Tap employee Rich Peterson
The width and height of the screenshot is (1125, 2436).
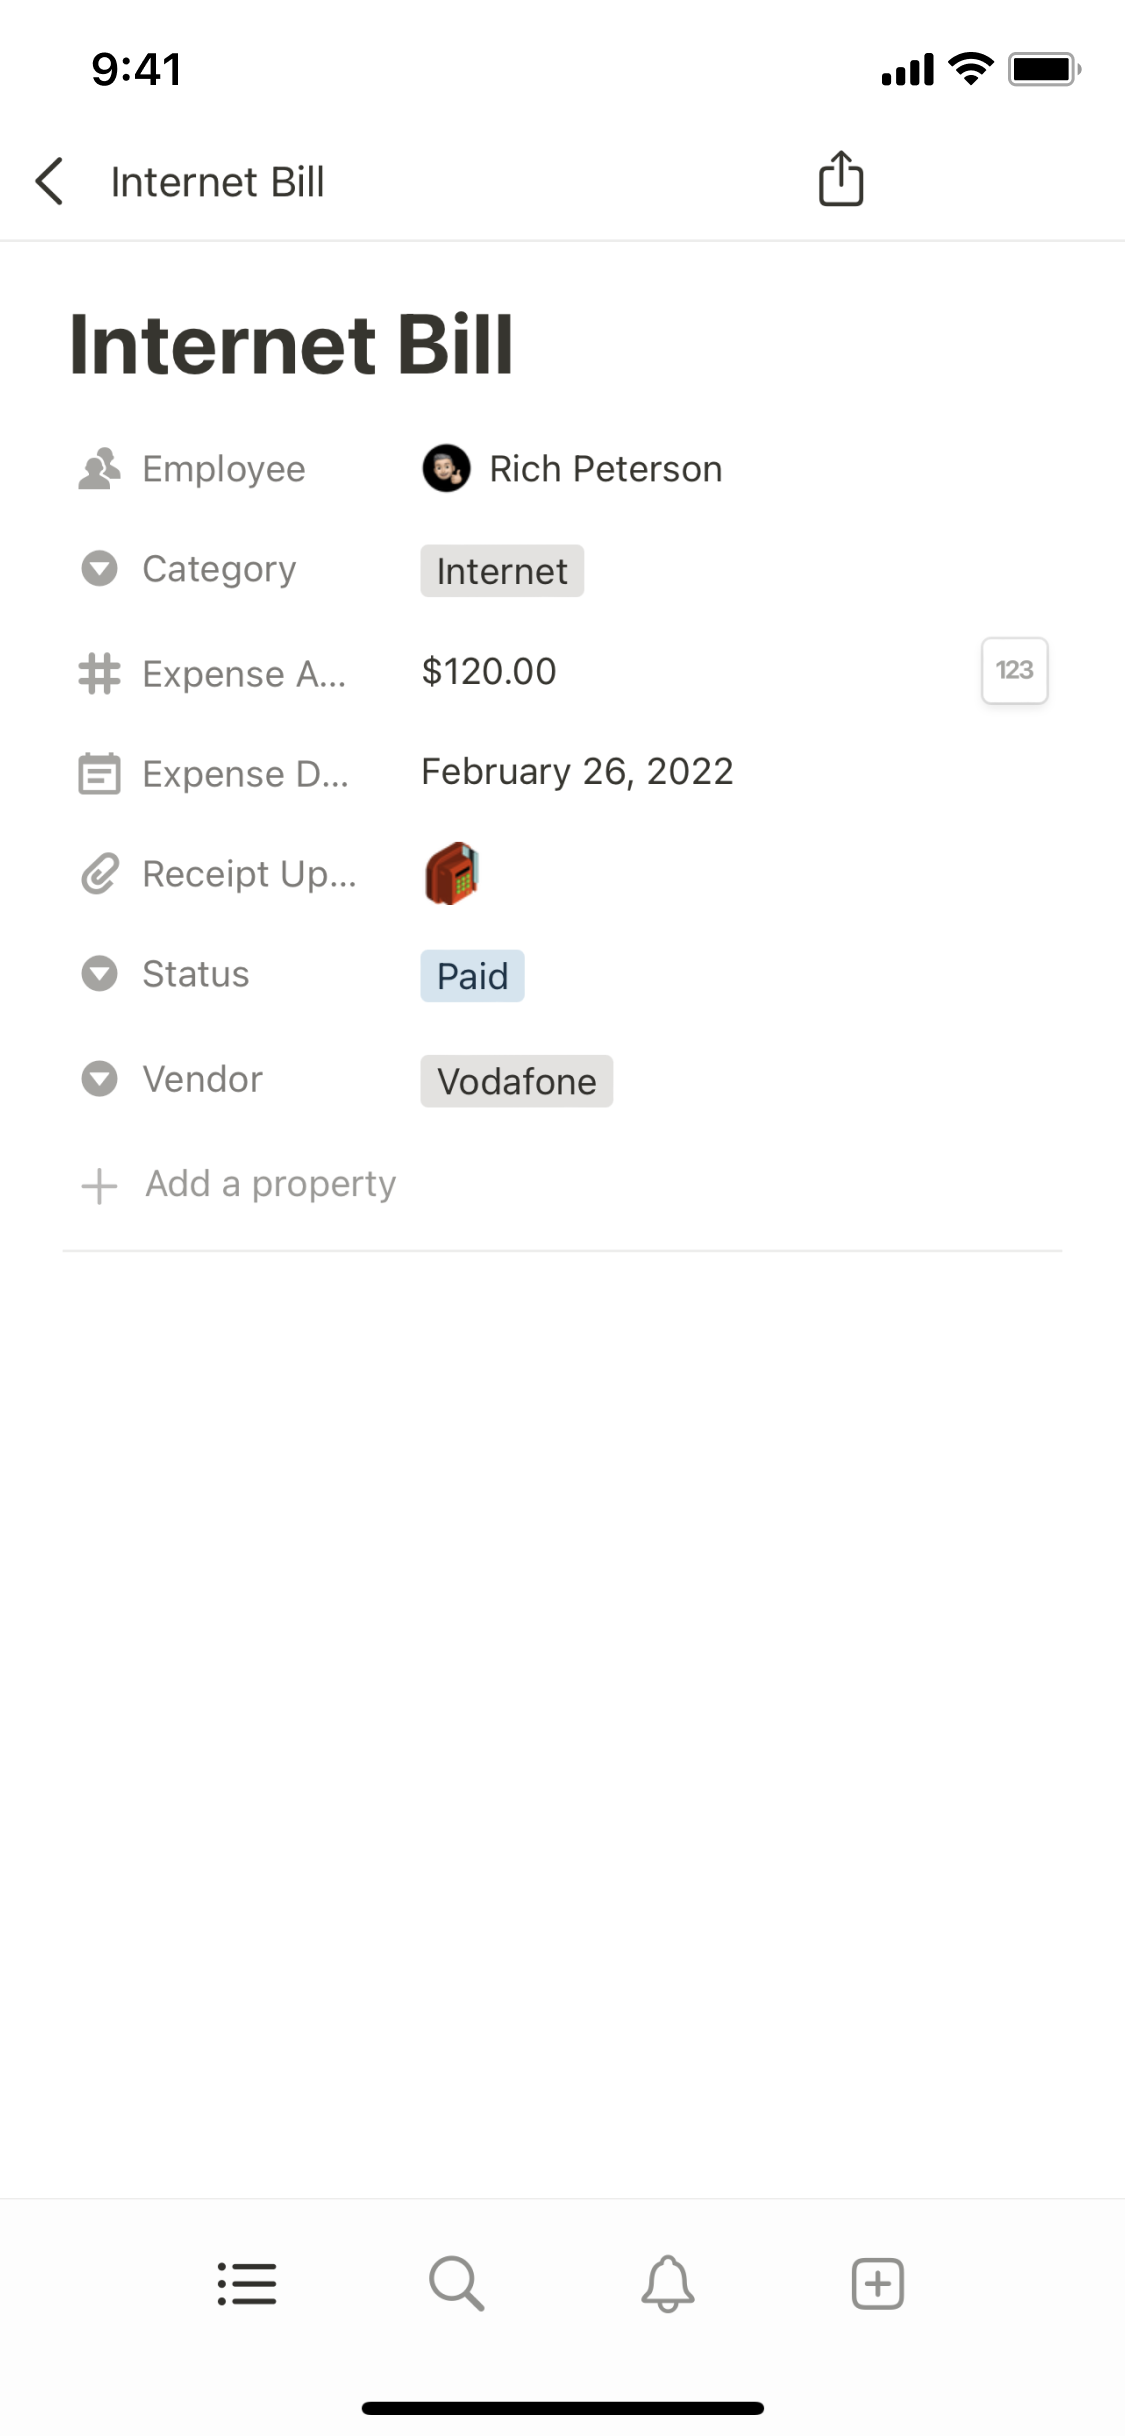point(604,469)
